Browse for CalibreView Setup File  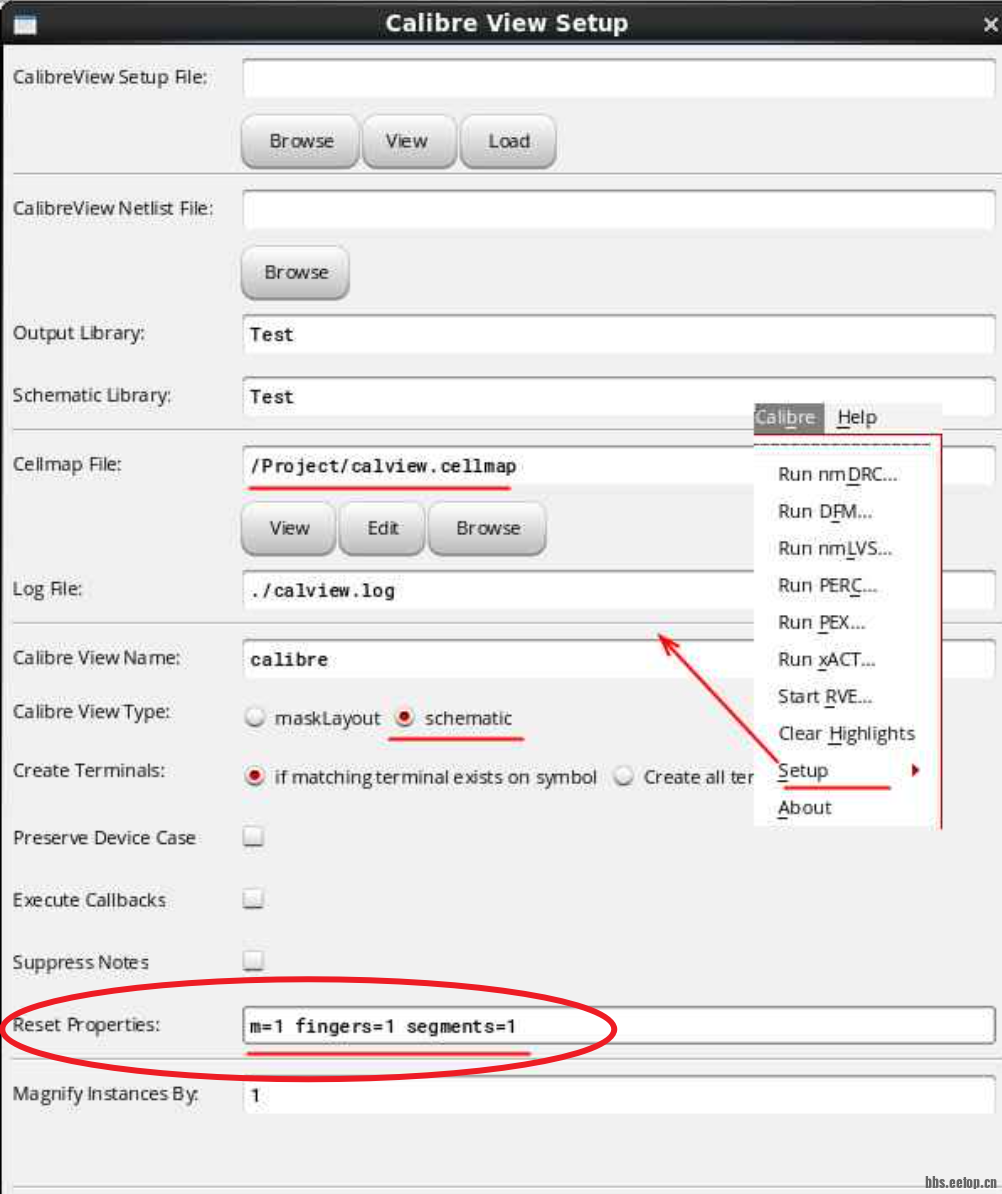tap(300, 142)
